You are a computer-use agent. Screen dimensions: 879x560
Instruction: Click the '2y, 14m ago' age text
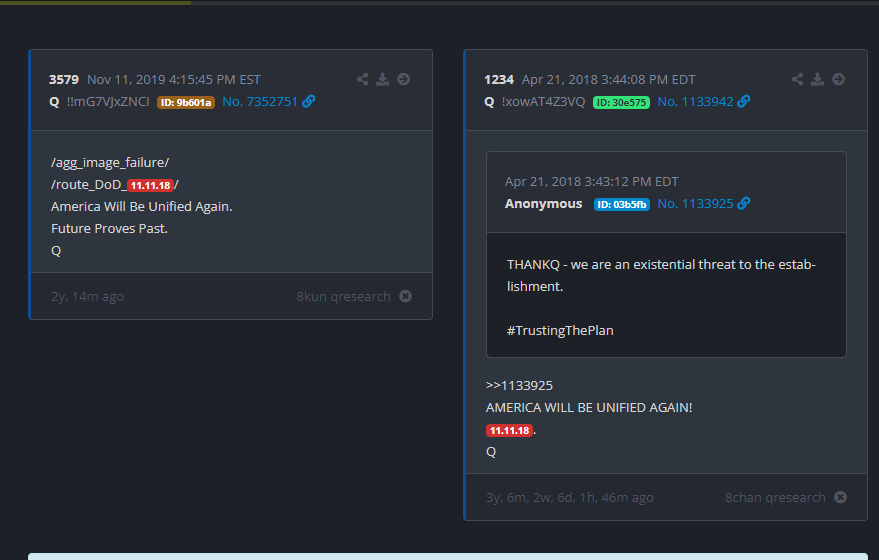(x=87, y=297)
